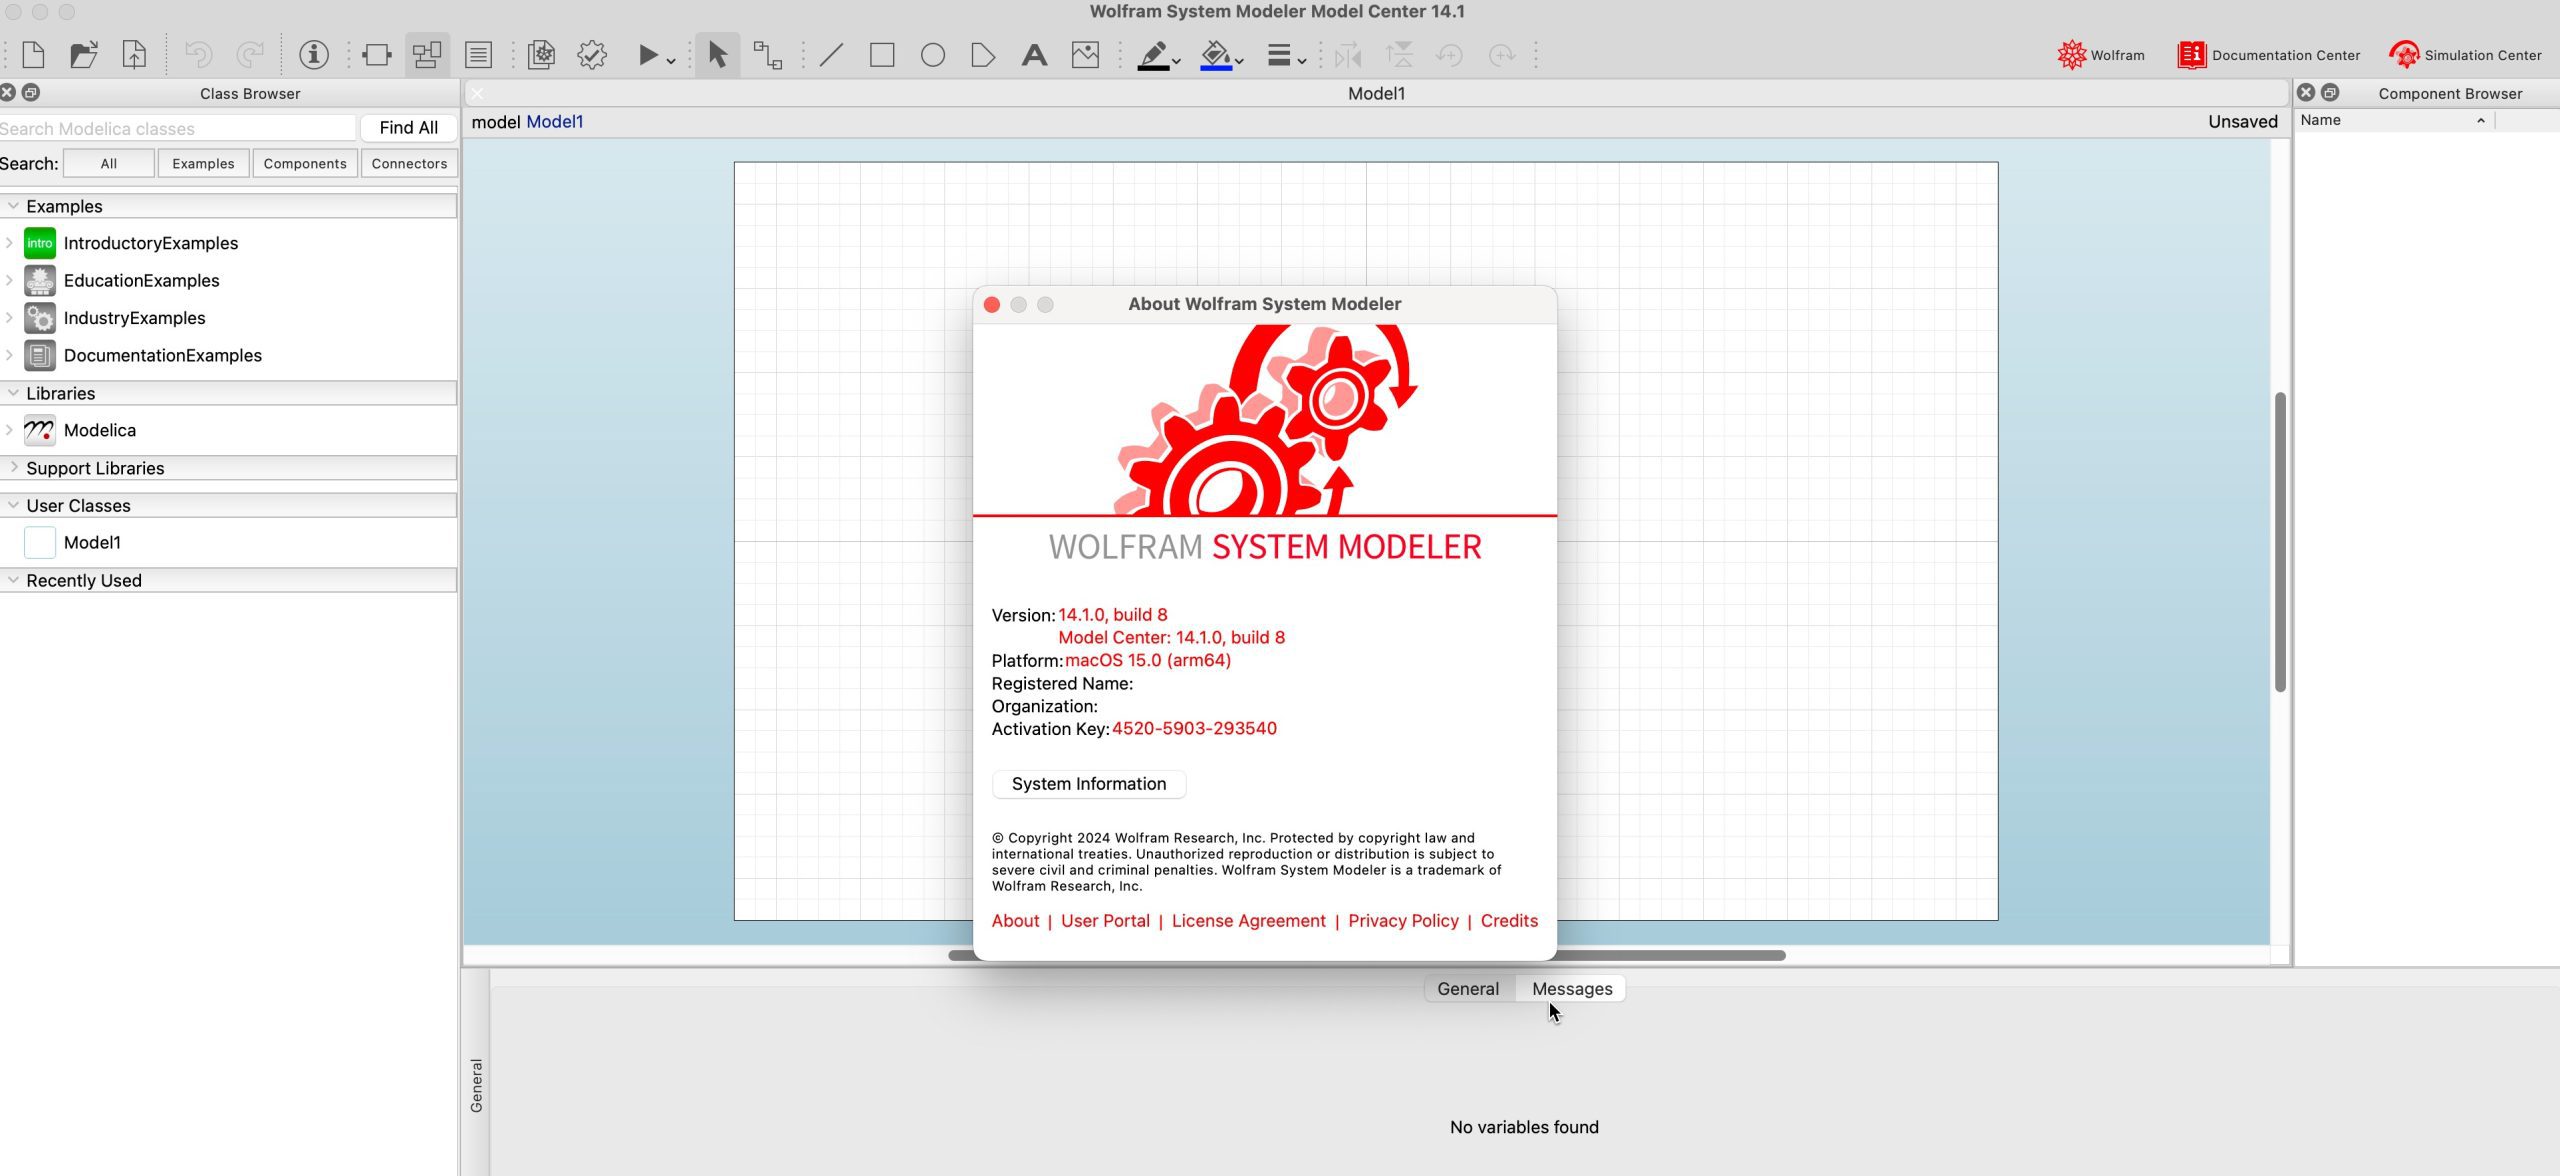The image size is (2560, 1176).
Task: Click the System Information button
Action: tap(1088, 784)
